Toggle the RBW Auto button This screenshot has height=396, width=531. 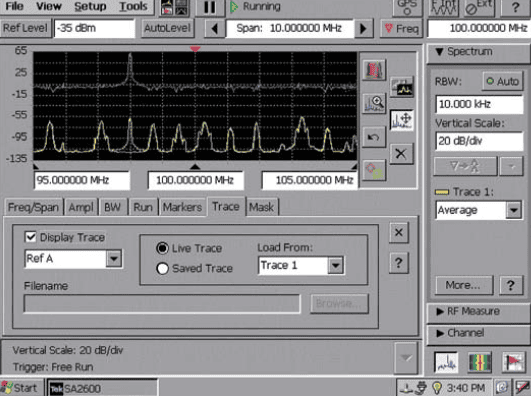tap(503, 81)
